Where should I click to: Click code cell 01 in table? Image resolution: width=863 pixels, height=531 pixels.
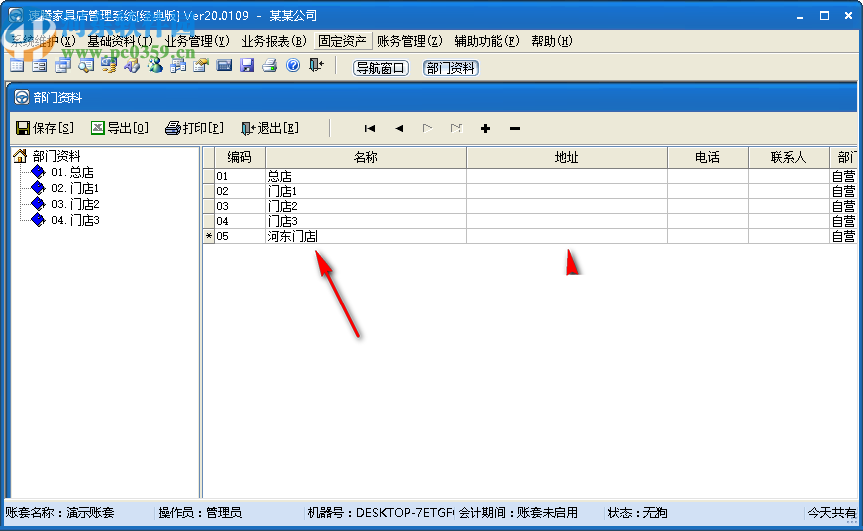click(239, 176)
